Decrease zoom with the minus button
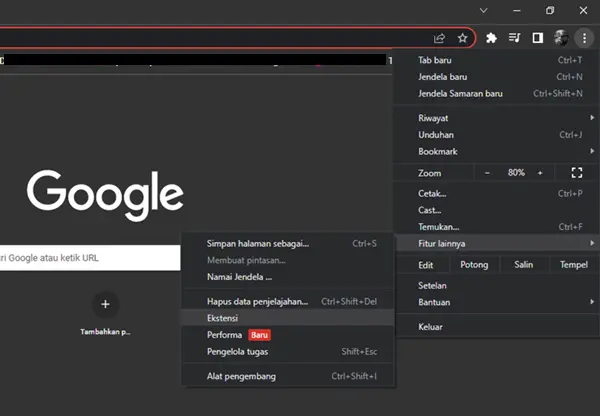Image resolution: width=600 pixels, height=416 pixels. click(x=487, y=173)
